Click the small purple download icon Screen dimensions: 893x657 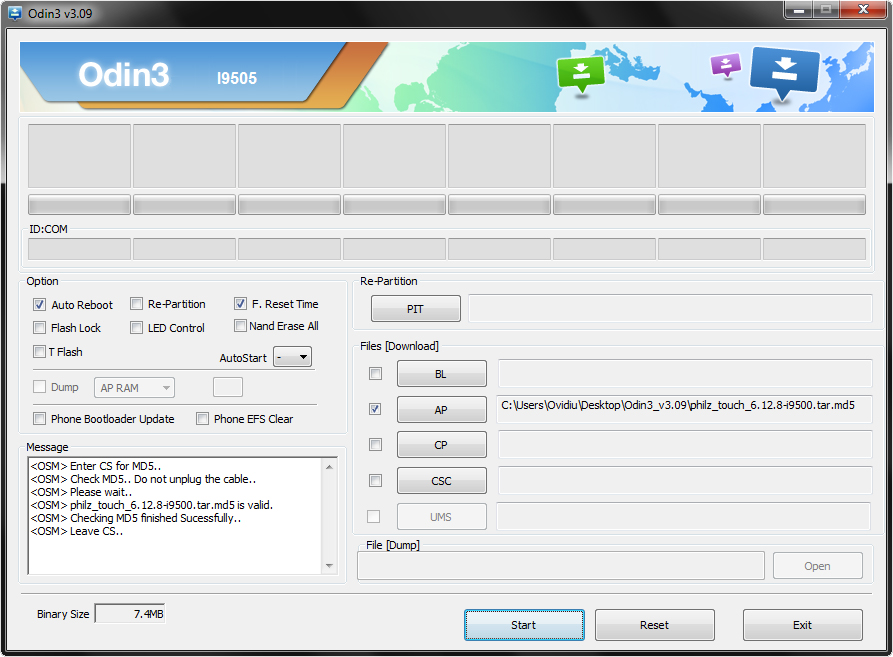[724, 66]
